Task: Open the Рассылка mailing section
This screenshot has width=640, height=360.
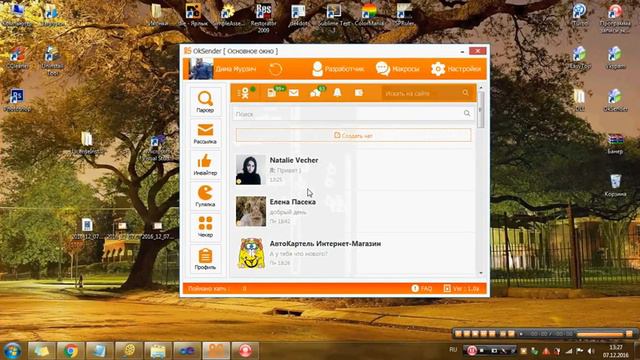Action: pyautogui.click(x=205, y=133)
